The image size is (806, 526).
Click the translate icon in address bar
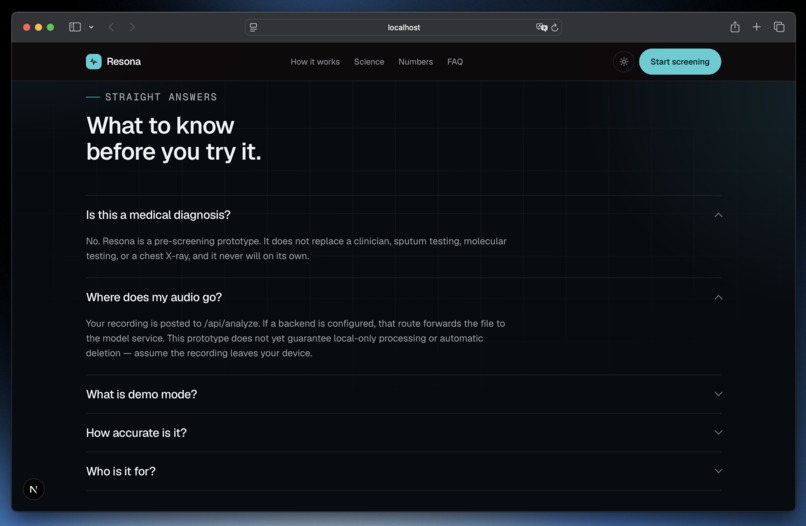click(x=541, y=27)
